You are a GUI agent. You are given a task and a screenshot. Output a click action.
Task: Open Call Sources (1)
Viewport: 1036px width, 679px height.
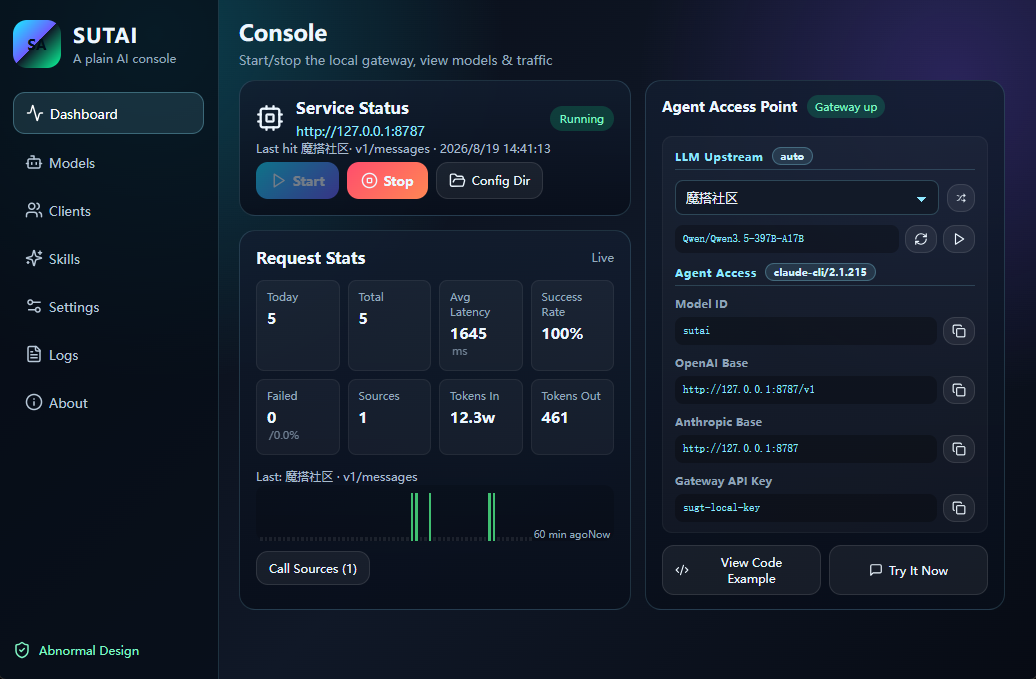point(313,568)
